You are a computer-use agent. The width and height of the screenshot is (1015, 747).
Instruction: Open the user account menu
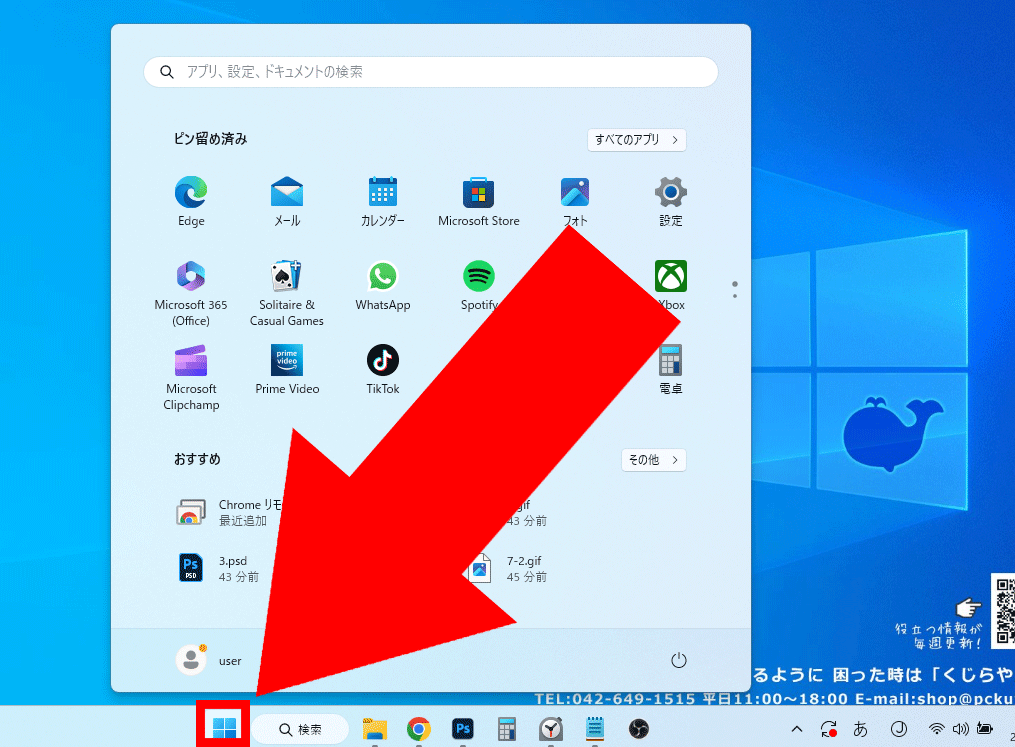click(209, 660)
